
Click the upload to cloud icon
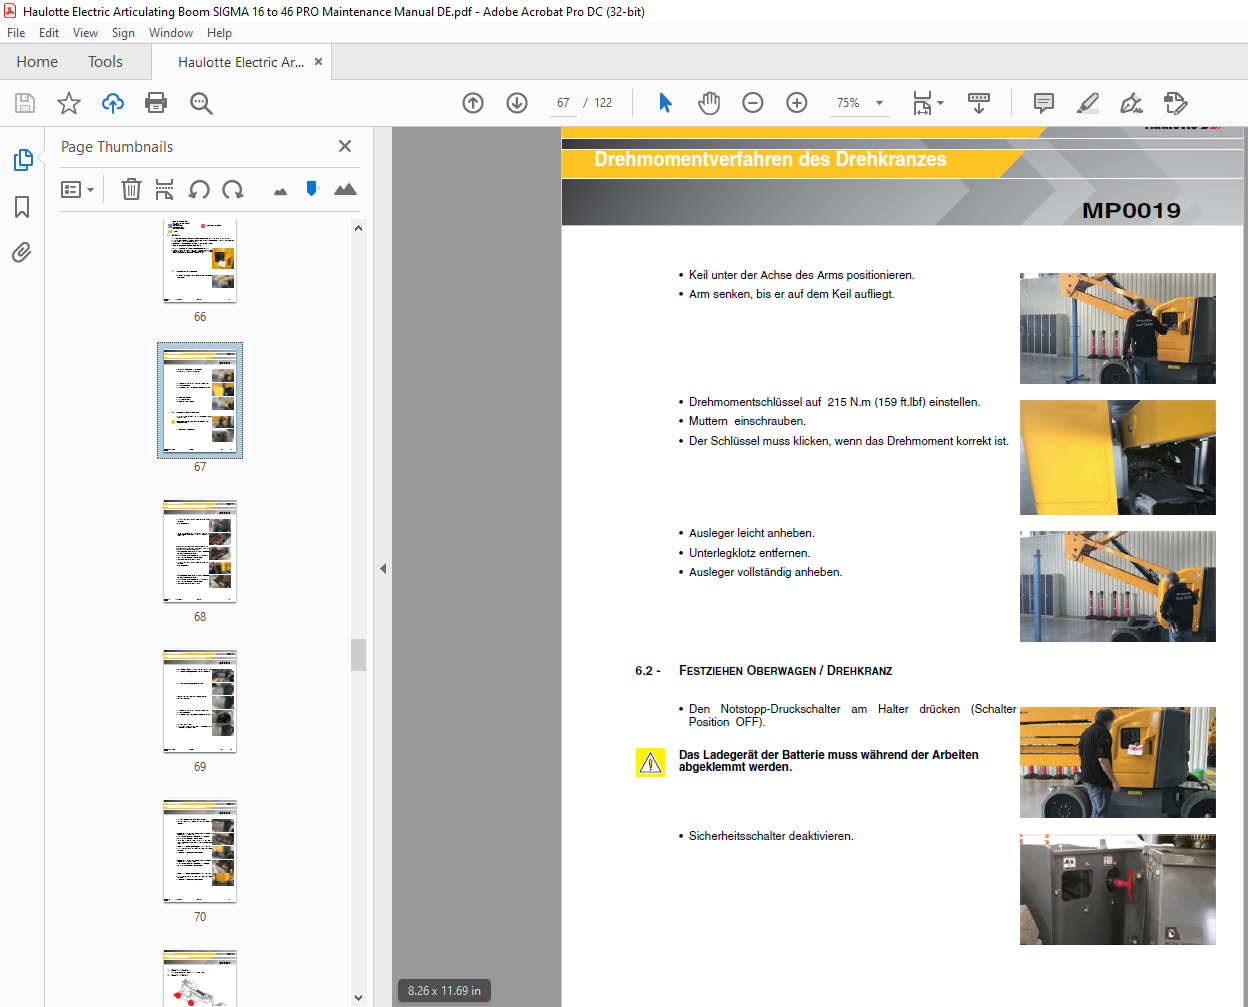click(x=113, y=103)
